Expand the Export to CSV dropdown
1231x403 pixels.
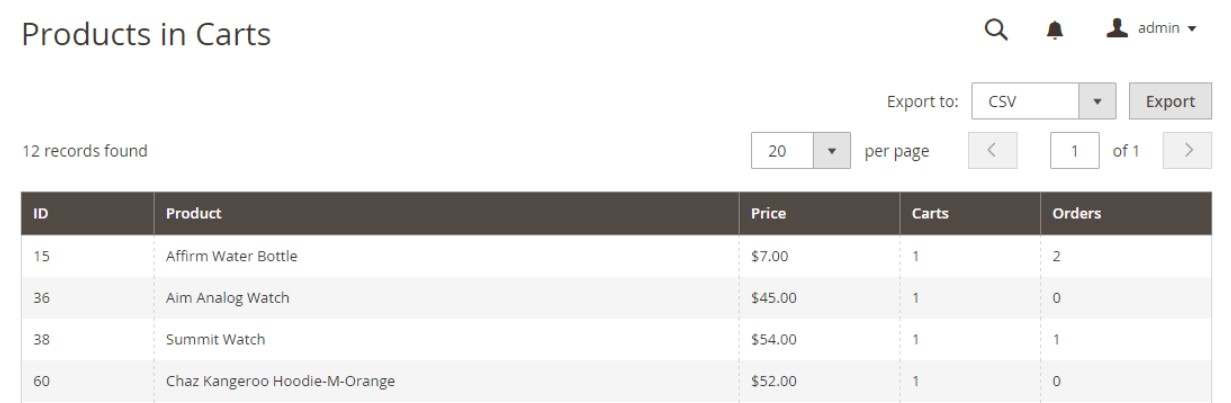pos(1097,101)
